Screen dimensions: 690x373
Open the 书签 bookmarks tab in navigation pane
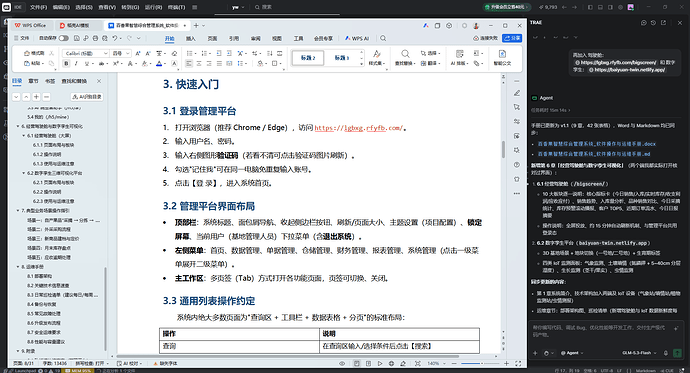[x=50, y=81]
